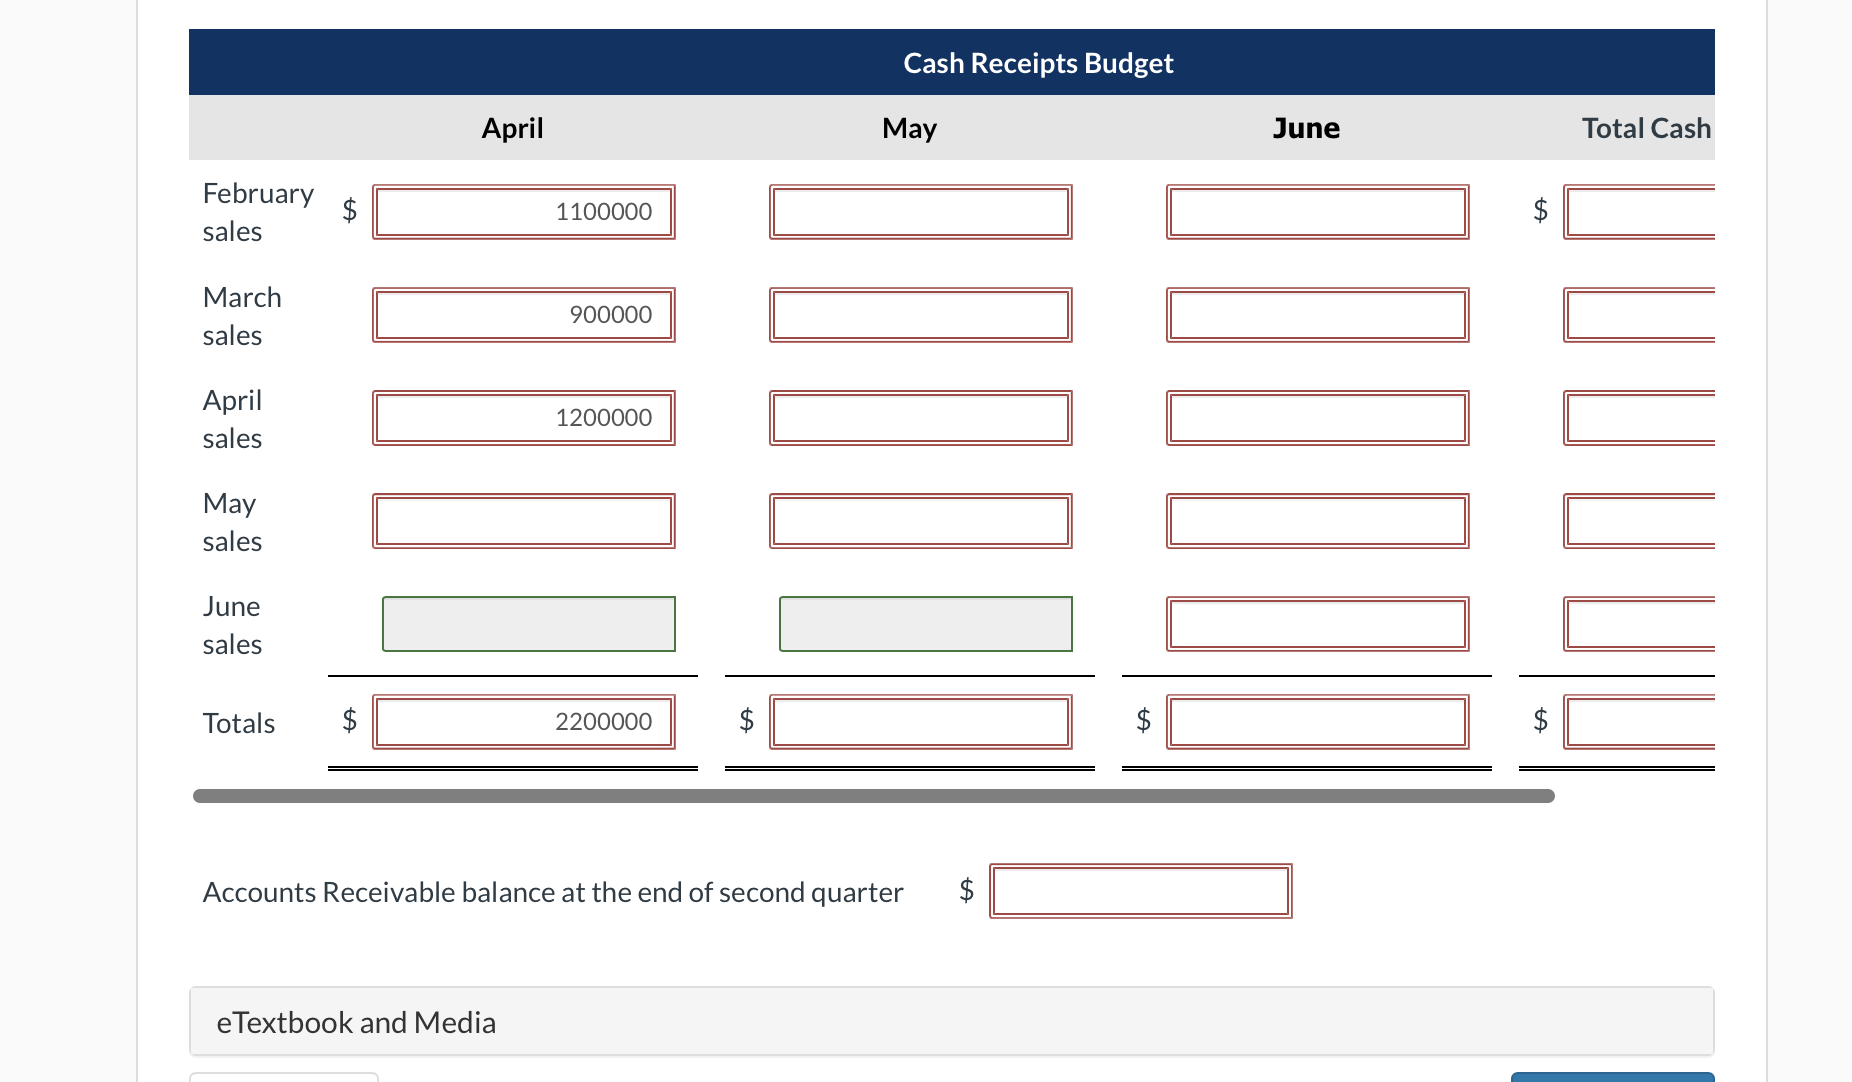Click the May column header
The width and height of the screenshot is (1852, 1082).
pyautogui.click(x=910, y=128)
